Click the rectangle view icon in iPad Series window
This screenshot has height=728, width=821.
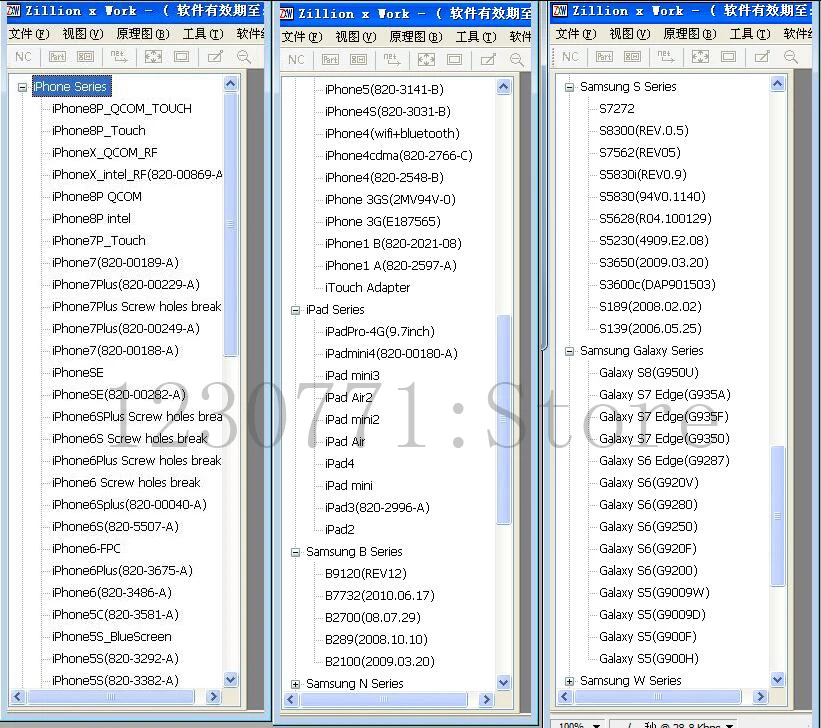454,60
